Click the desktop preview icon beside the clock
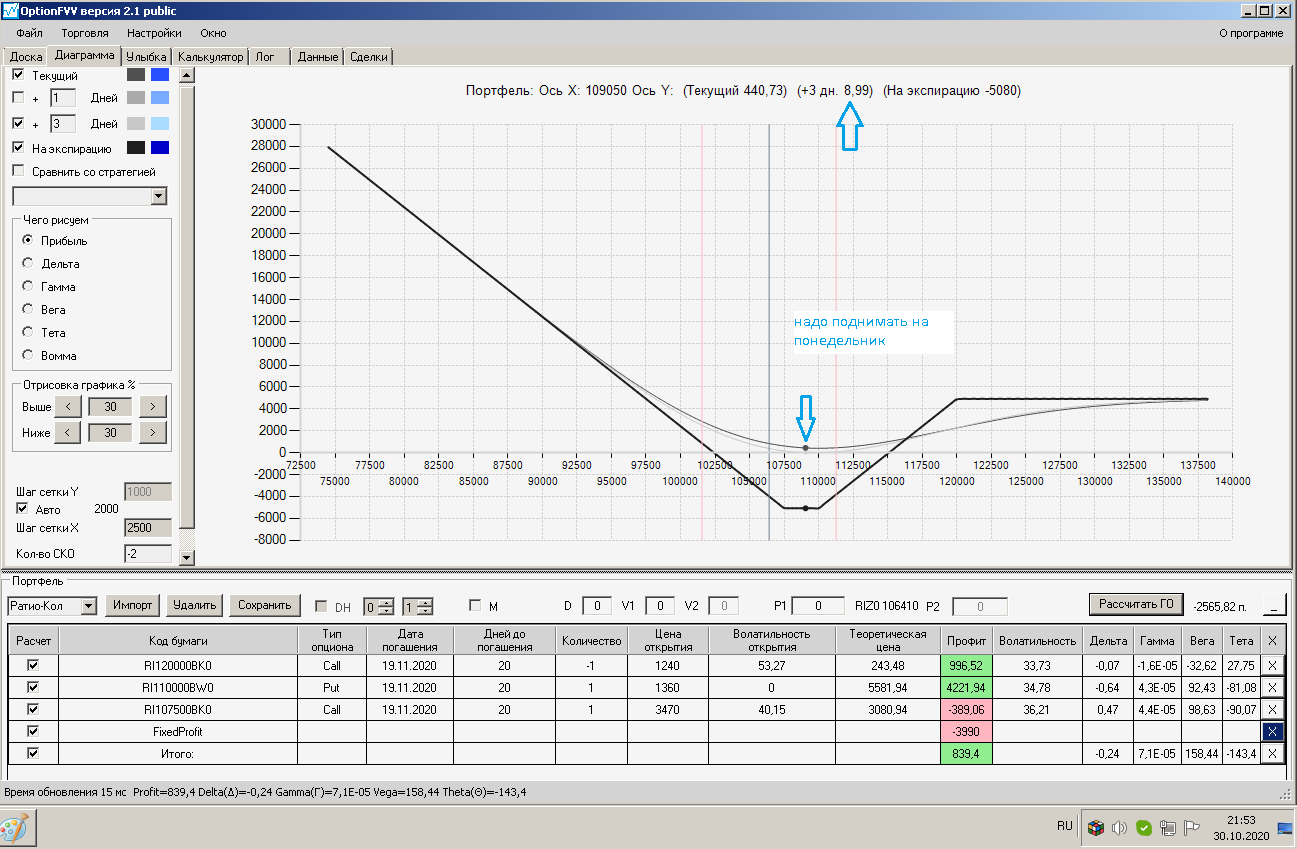 [1284, 828]
